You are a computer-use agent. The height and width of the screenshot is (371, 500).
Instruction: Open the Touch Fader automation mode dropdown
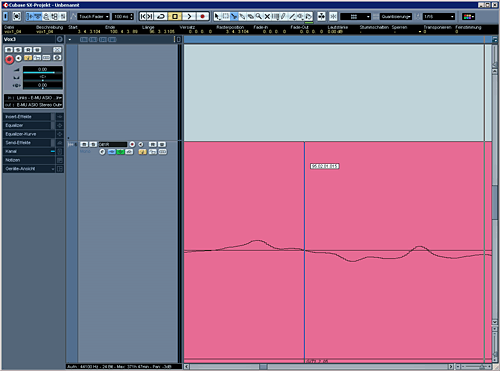click(94, 16)
